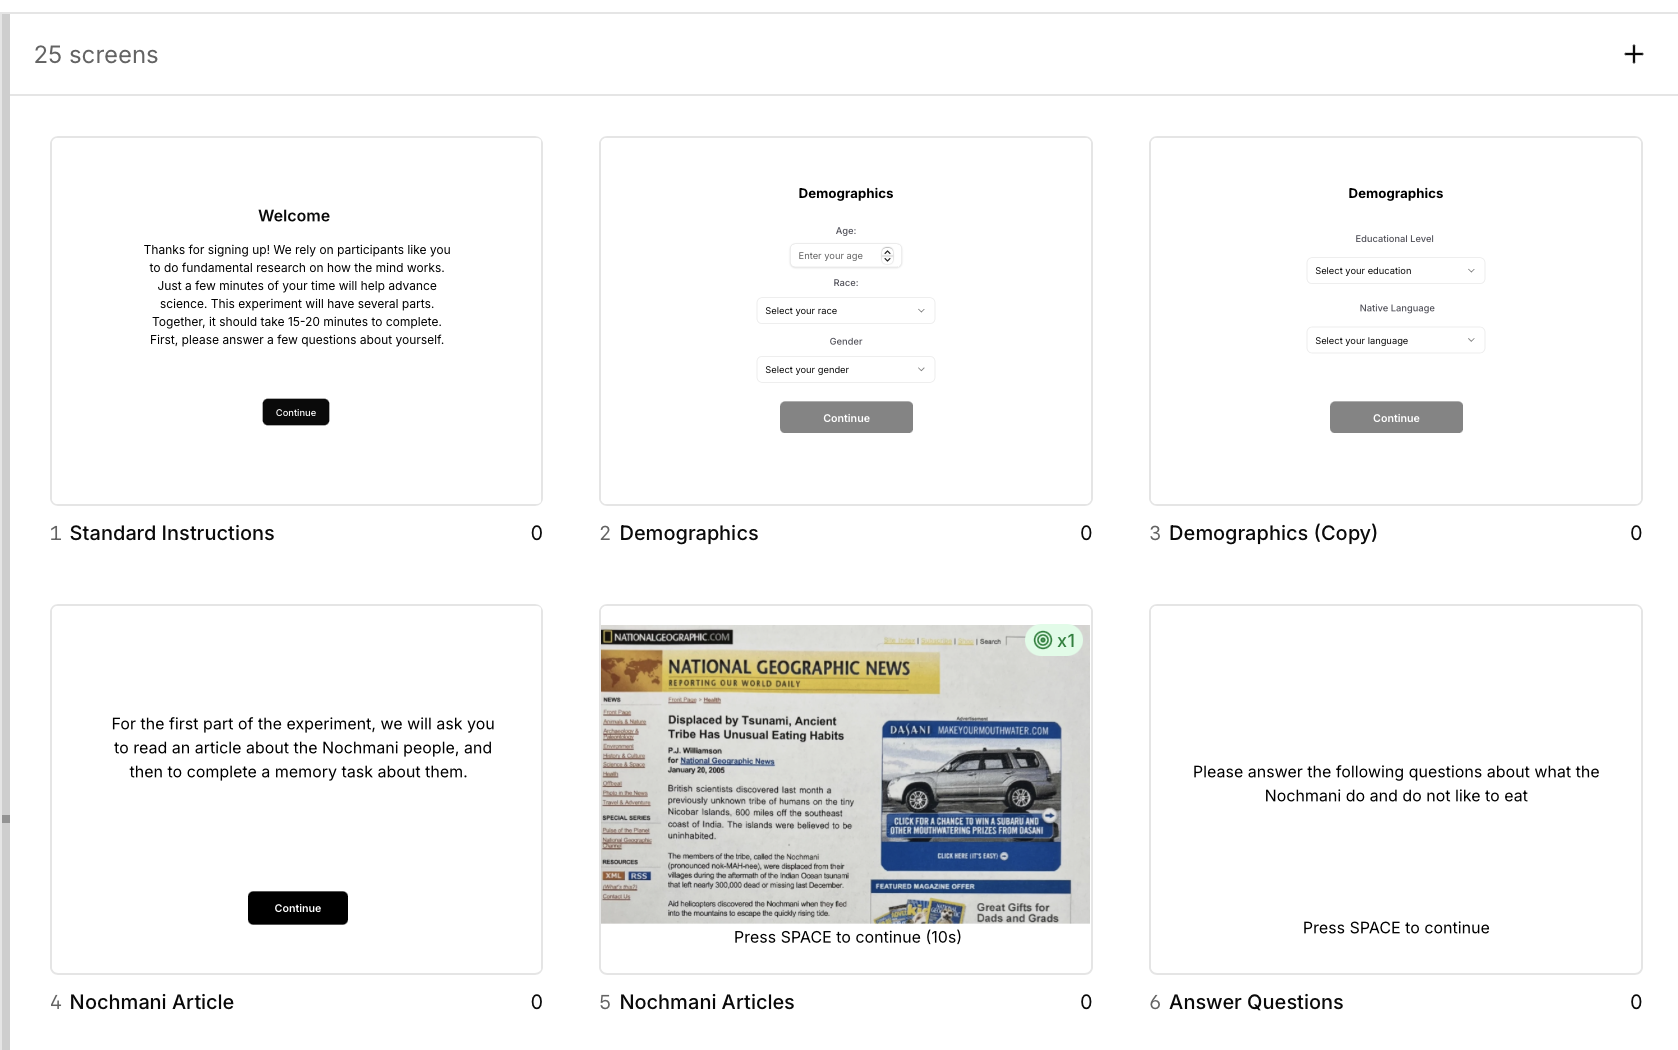Viewport: 1678px width, 1050px height.
Task: Click Continue on Demographics (Copy) screen
Action: tap(1395, 417)
